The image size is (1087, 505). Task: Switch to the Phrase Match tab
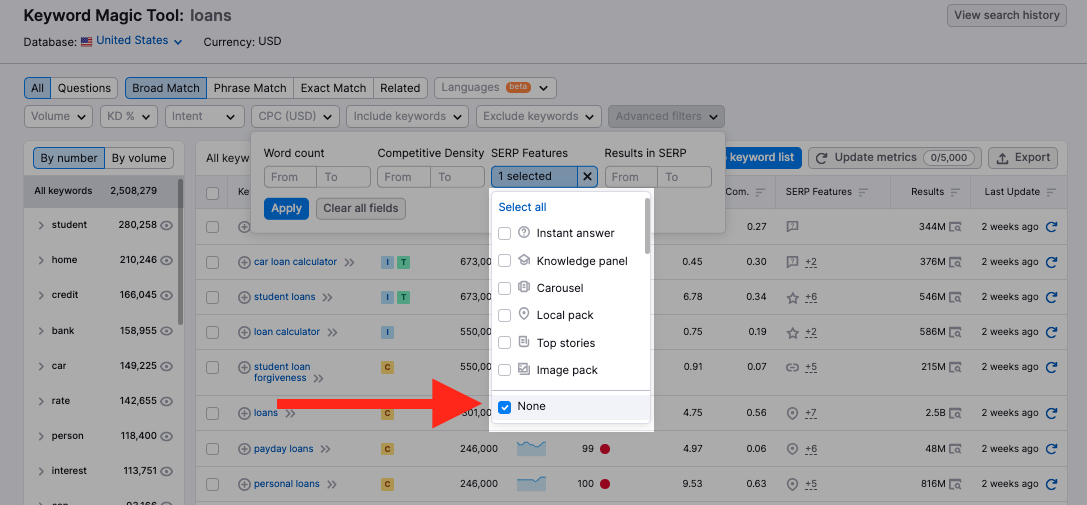click(x=249, y=88)
